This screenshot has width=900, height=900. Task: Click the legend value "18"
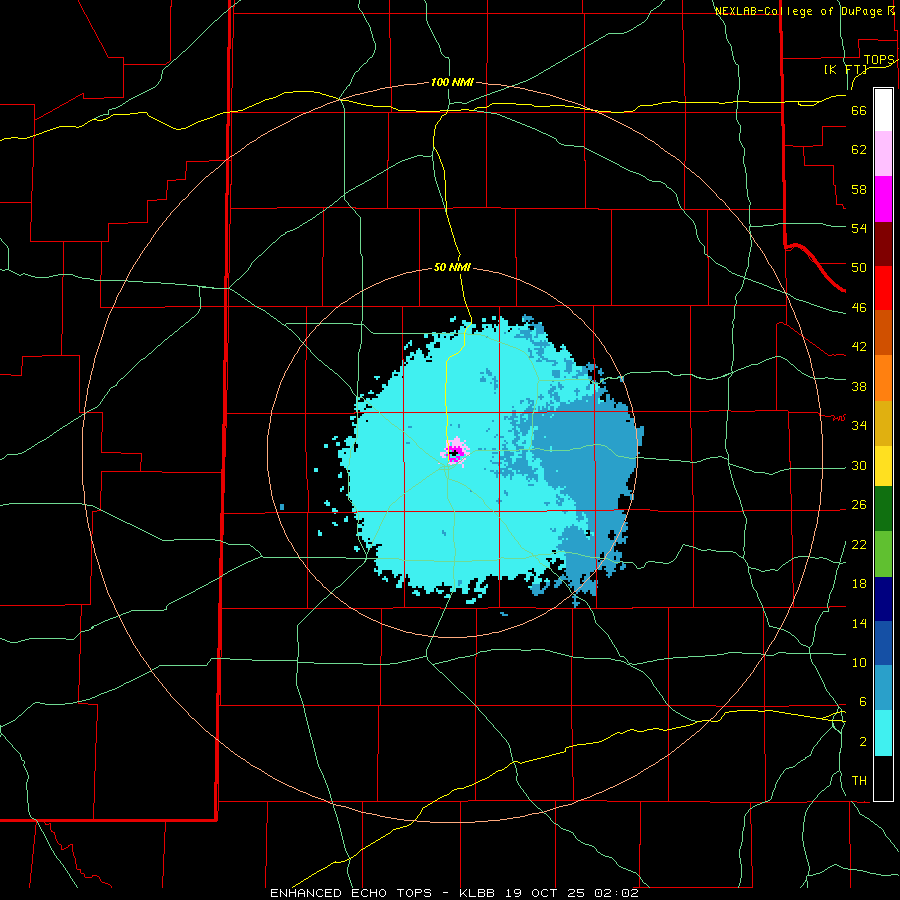[859, 583]
